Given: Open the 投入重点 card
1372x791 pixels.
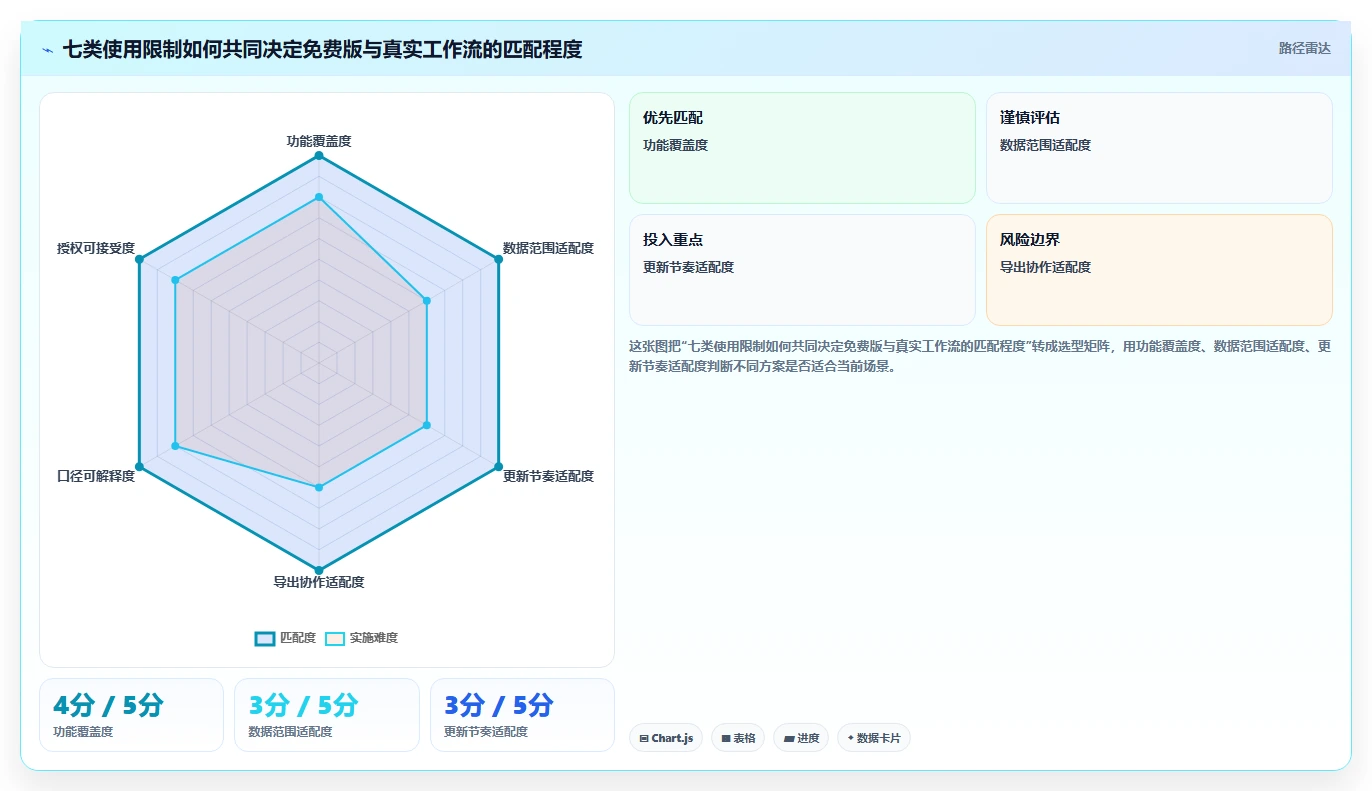Looking at the screenshot, I should click(802, 270).
